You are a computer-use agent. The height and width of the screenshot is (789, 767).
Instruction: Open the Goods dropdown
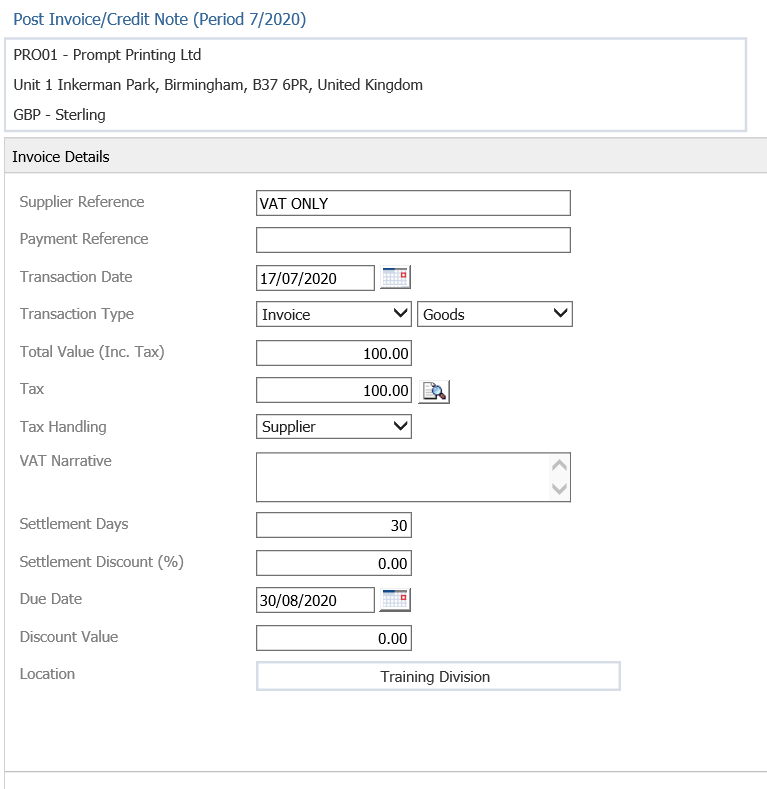pos(495,314)
